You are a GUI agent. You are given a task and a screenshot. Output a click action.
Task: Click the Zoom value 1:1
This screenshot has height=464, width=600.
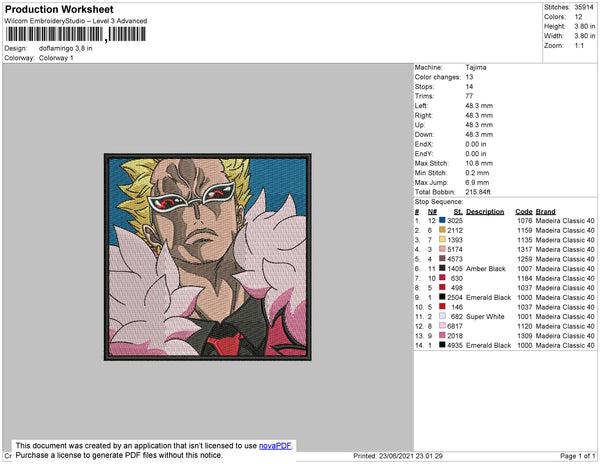(x=579, y=46)
